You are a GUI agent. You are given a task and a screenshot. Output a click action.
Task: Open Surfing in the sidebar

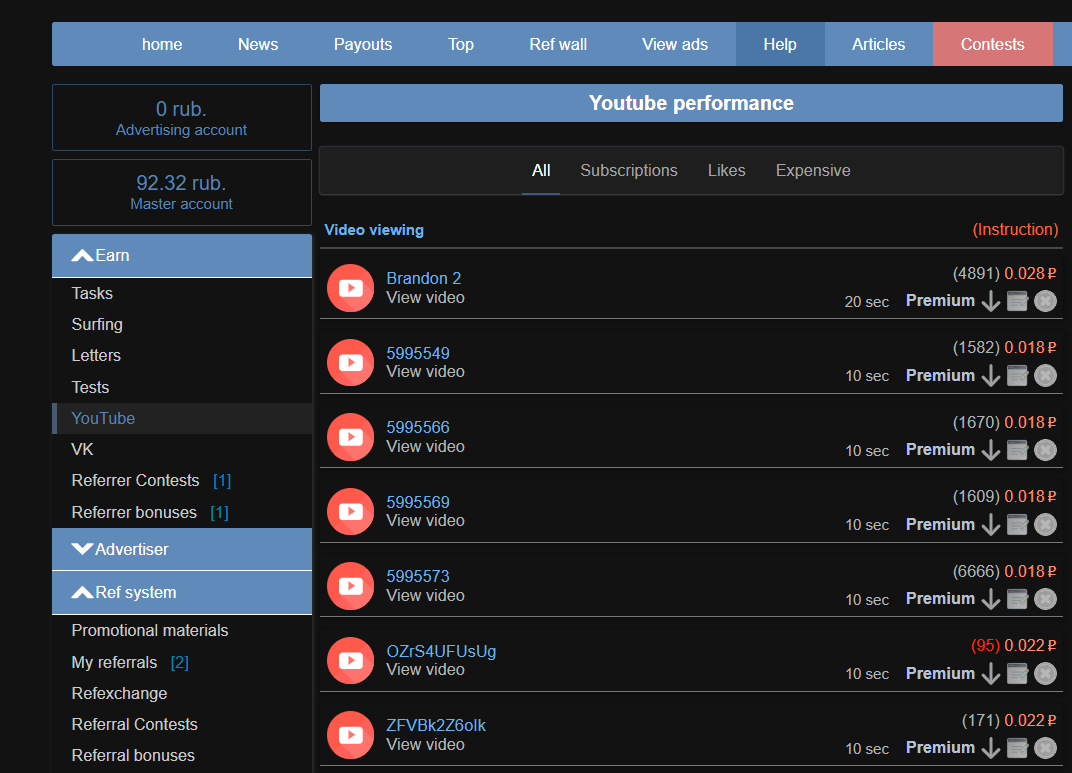tap(97, 325)
